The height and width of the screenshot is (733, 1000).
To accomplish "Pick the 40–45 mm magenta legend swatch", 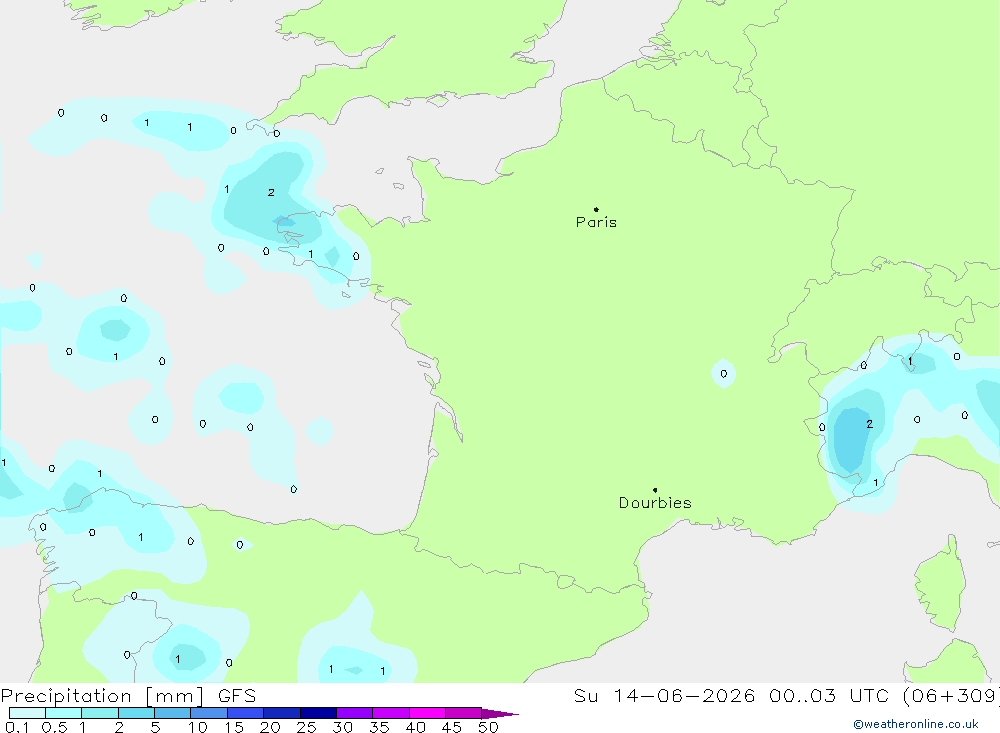I will (x=427, y=713).
